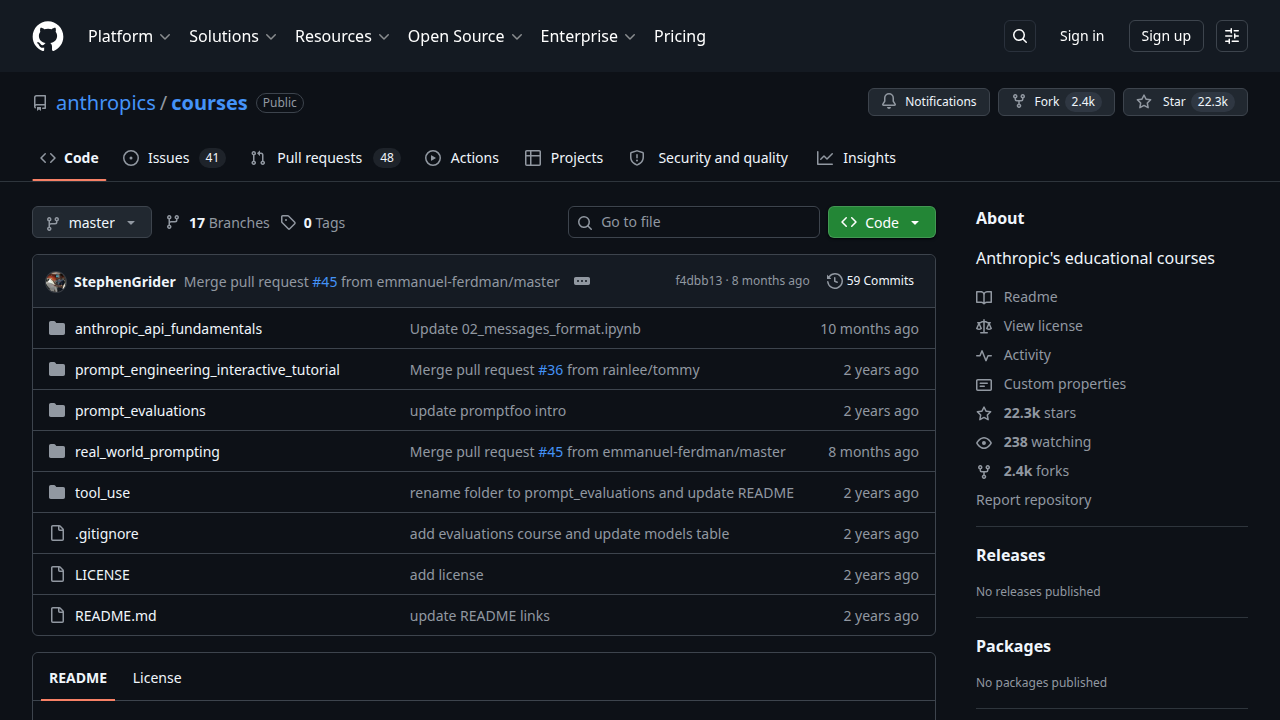Image resolution: width=1280 pixels, height=720 pixels.
Task: Click the Report repository link
Action: coord(1034,500)
